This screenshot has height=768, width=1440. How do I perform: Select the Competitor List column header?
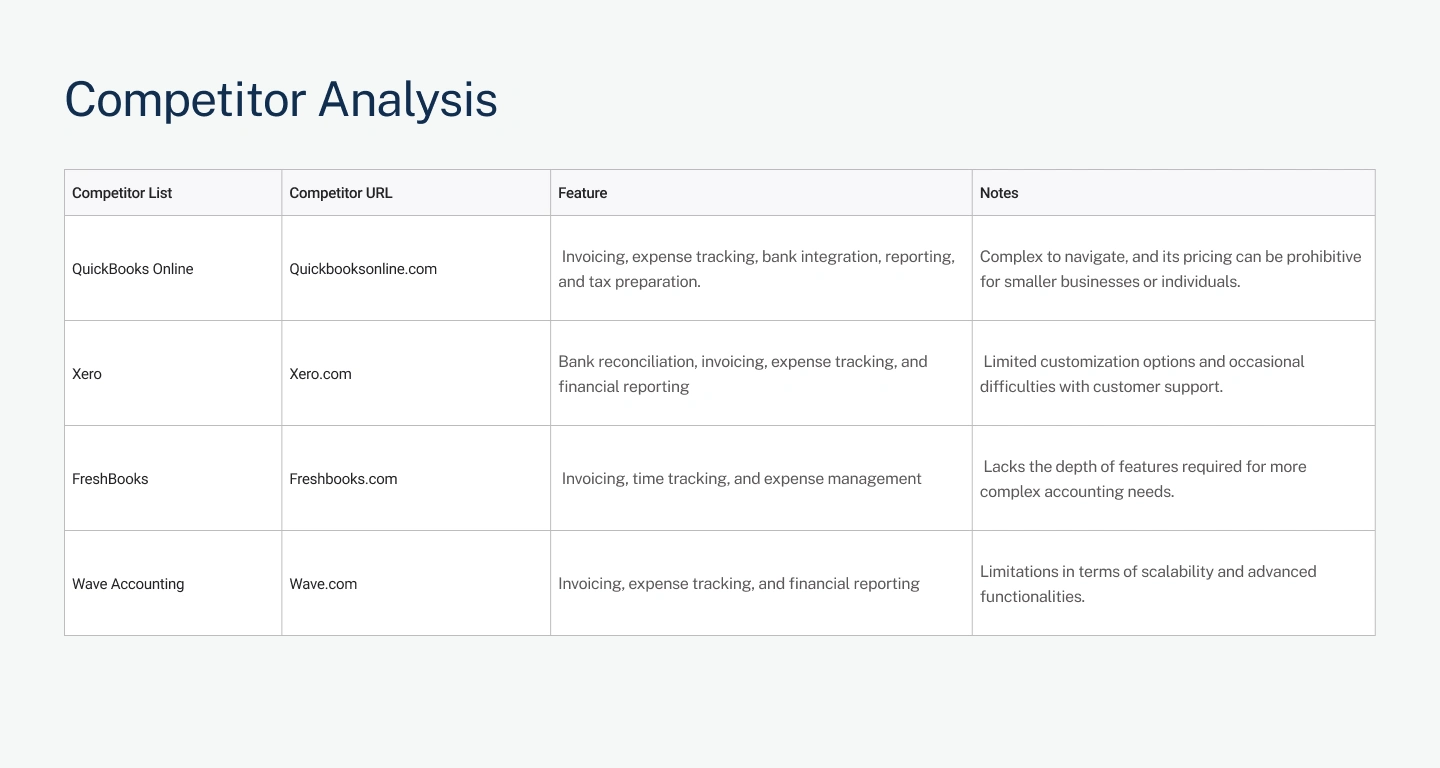point(122,193)
